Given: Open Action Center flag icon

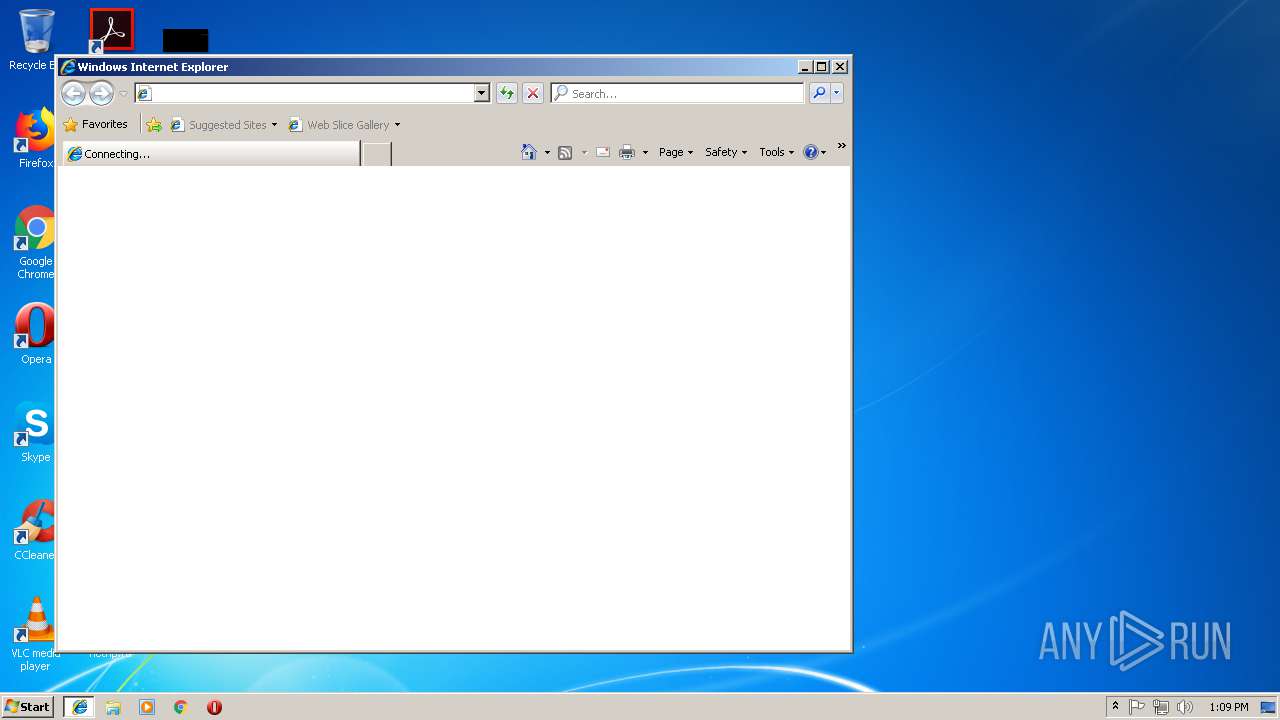Looking at the screenshot, I should click(1137, 707).
